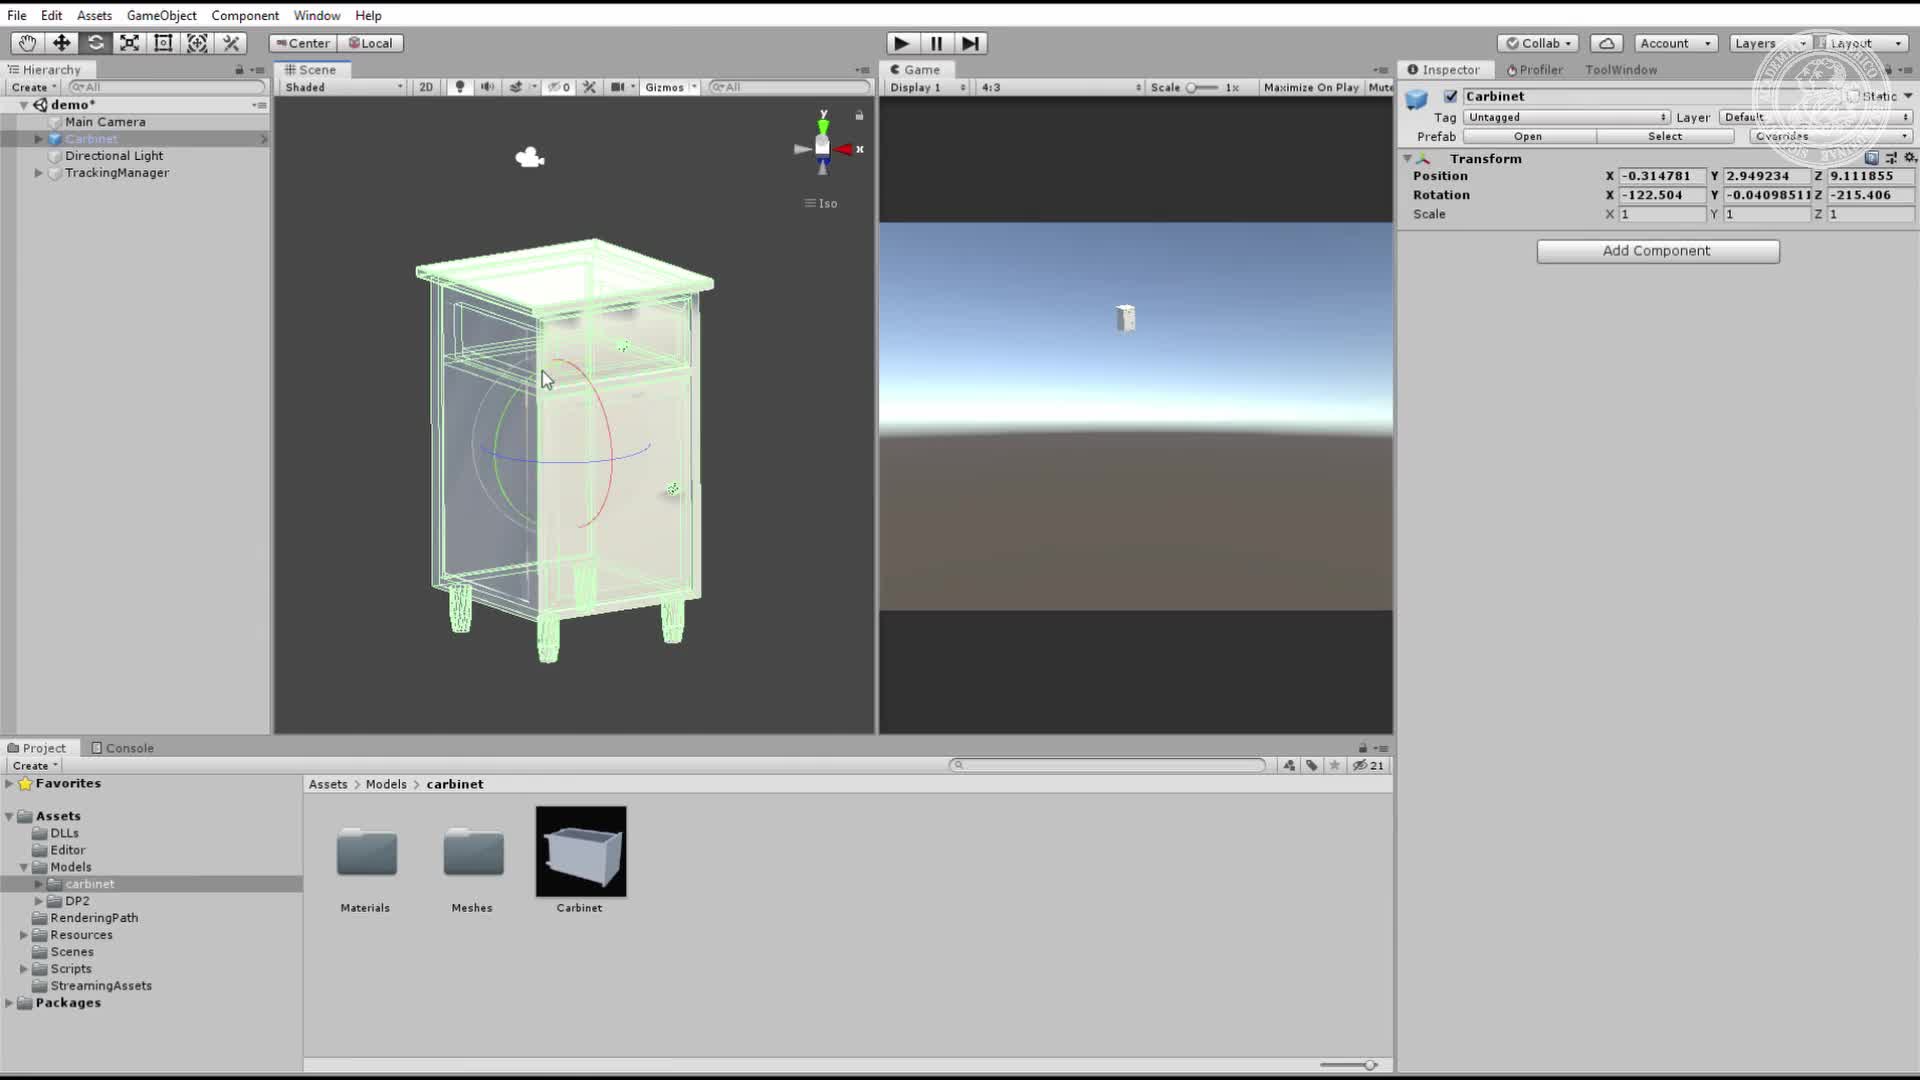Image resolution: width=1920 pixels, height=1080 pixels.
Task: Open the Unity cloud services panel
Action: (x=1606, y=43)
